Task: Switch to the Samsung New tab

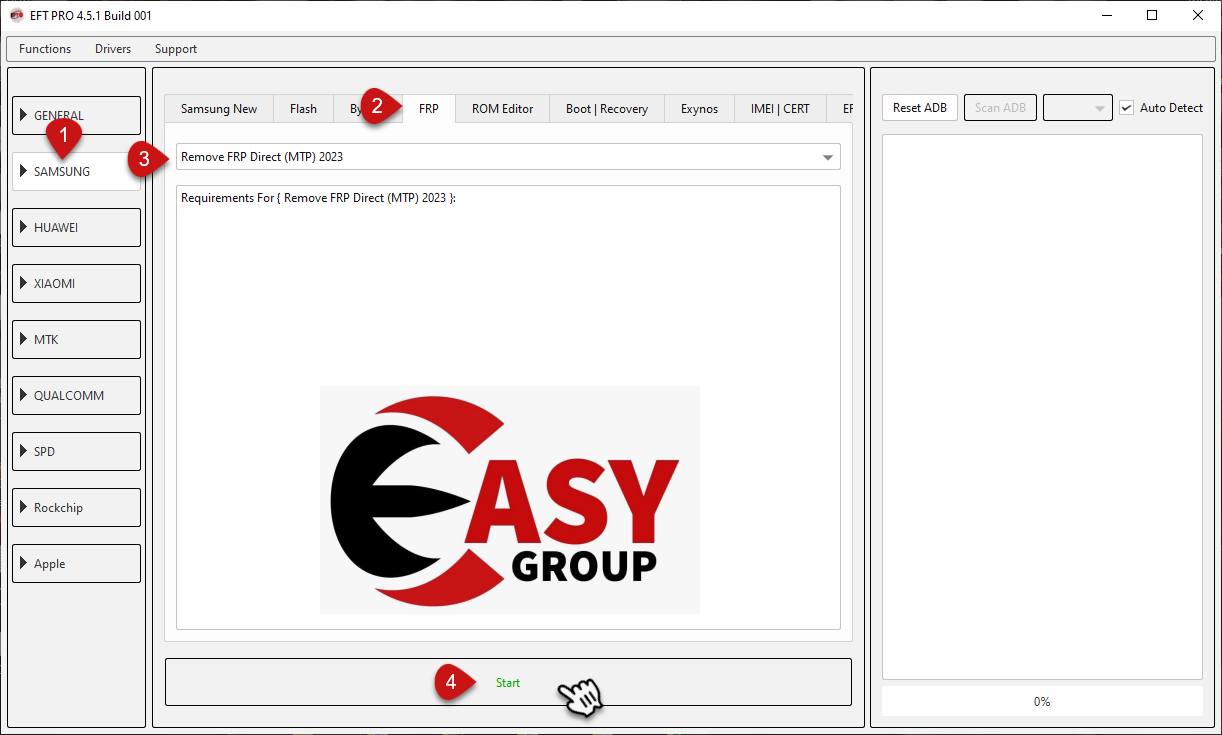Action: coord(219,109)
